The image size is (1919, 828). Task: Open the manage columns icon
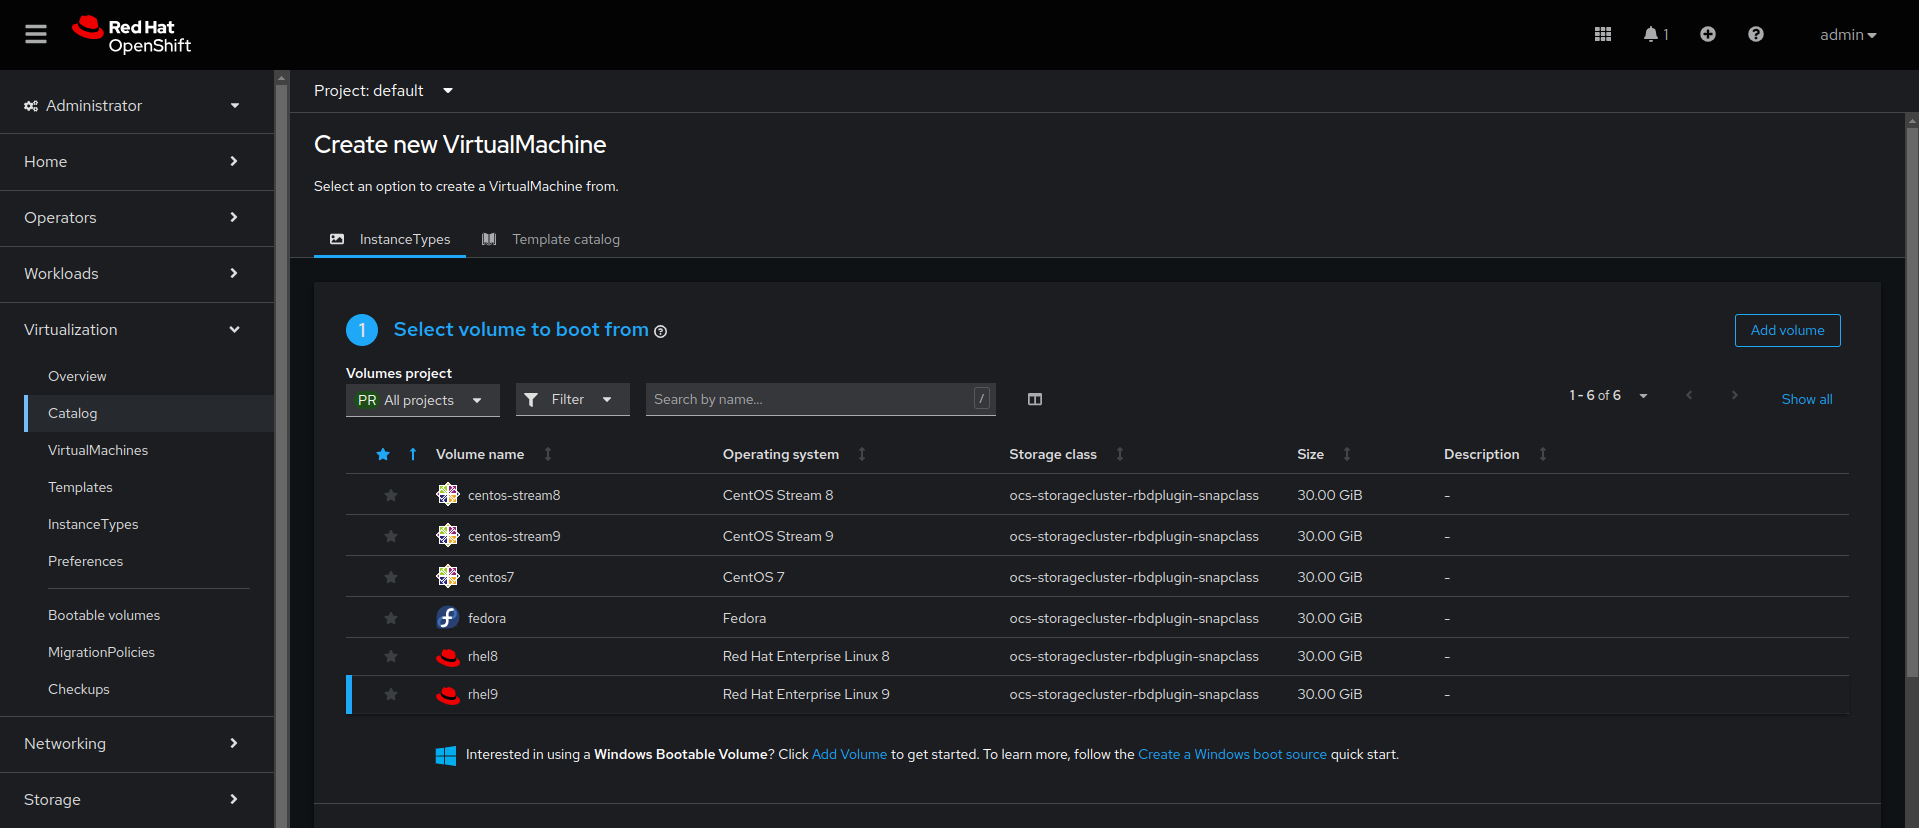pyautogui.click(x=1034, y=399)
